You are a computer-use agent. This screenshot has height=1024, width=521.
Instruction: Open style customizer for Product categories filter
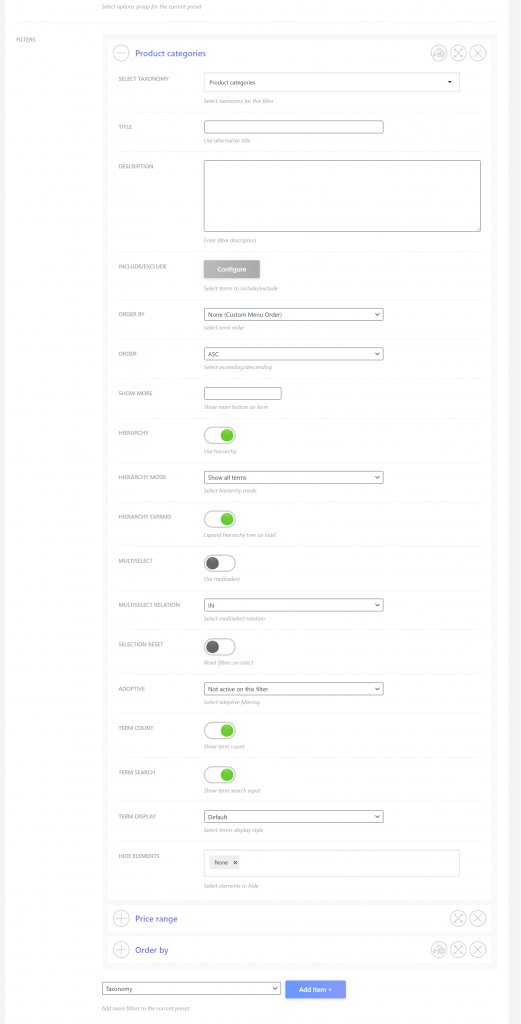439,53
